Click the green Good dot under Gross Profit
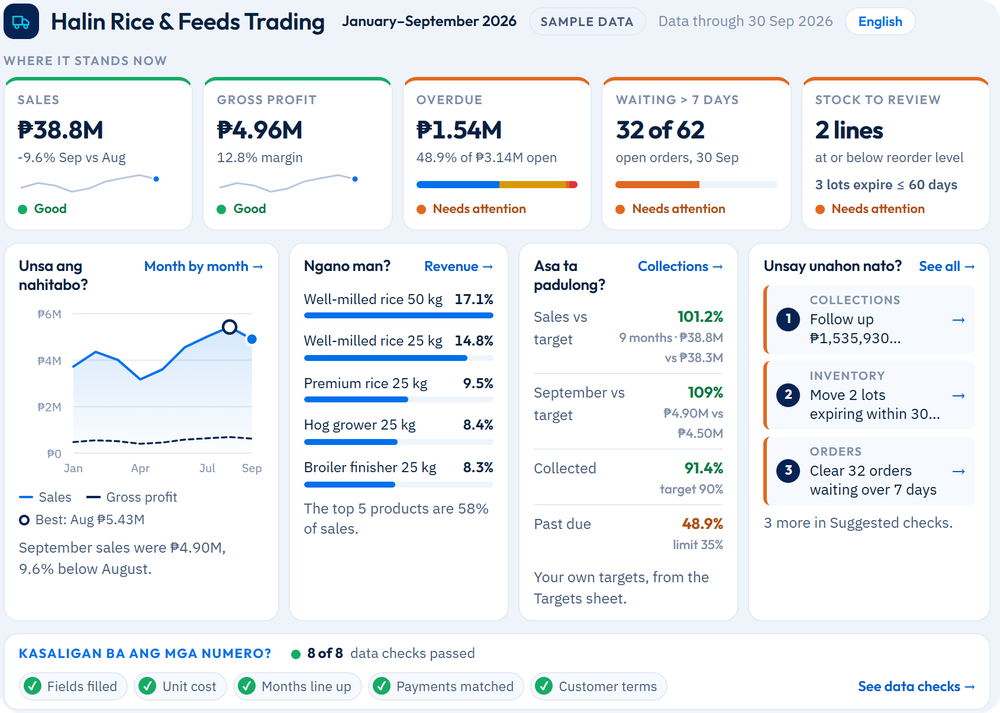Image resolution: width=1000 pixels, height=713 pixels. pos(221,209)
